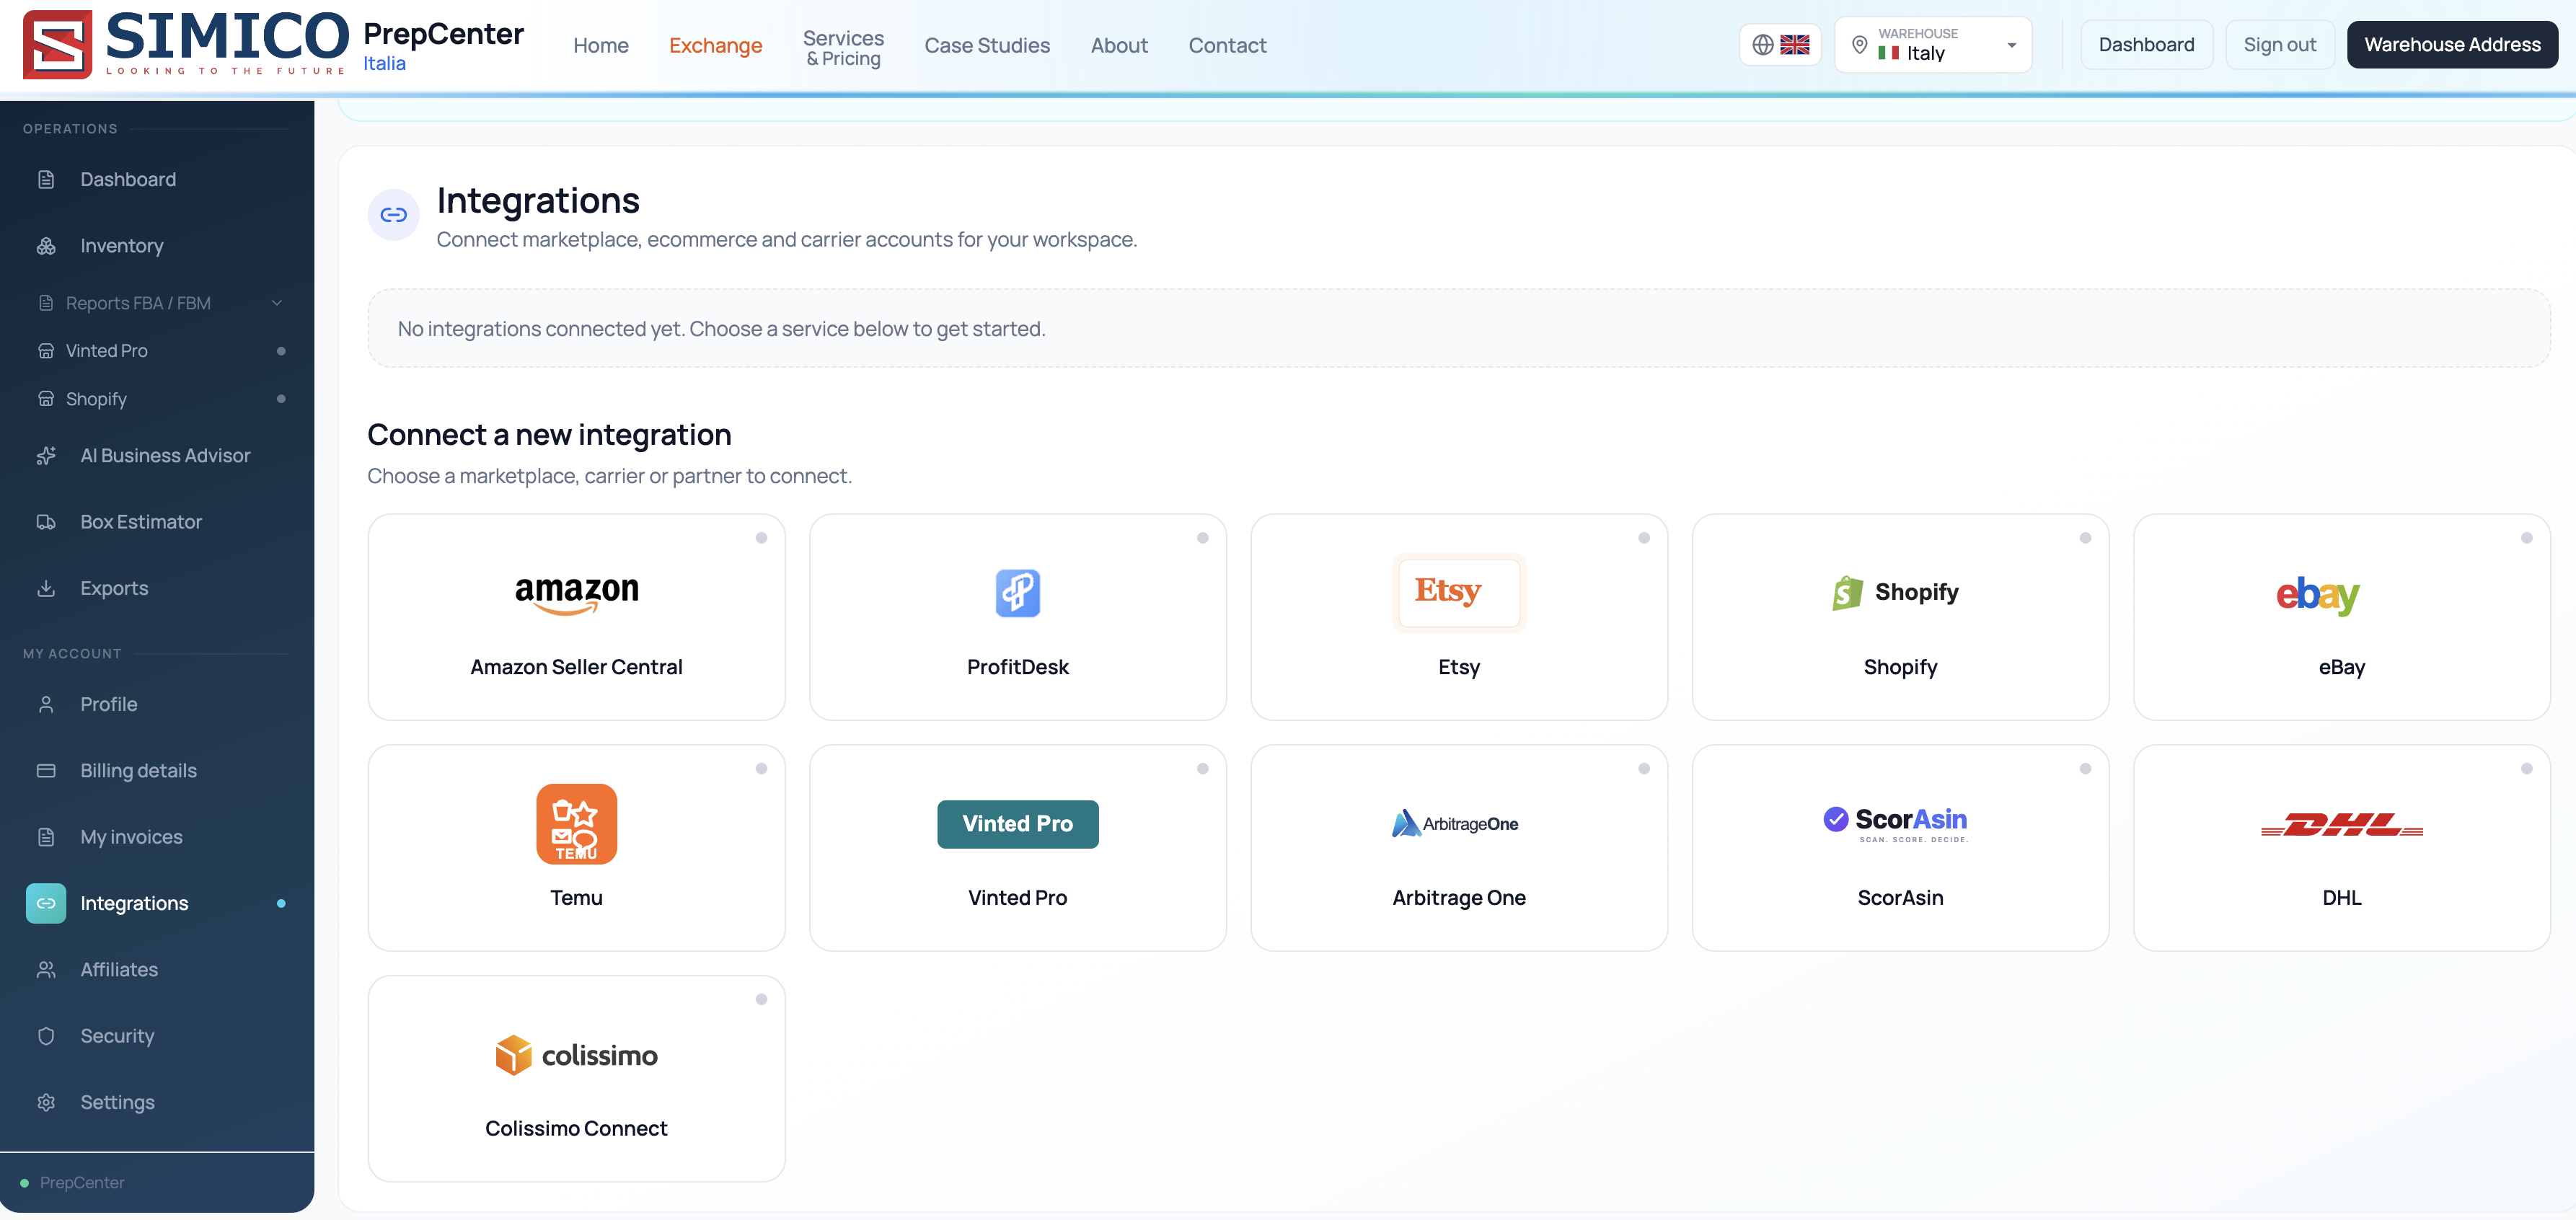This screenshot has width=2576, height=1220.
Task: Open the ArbitrageOne logo
Action: [x=1455, y=823]
